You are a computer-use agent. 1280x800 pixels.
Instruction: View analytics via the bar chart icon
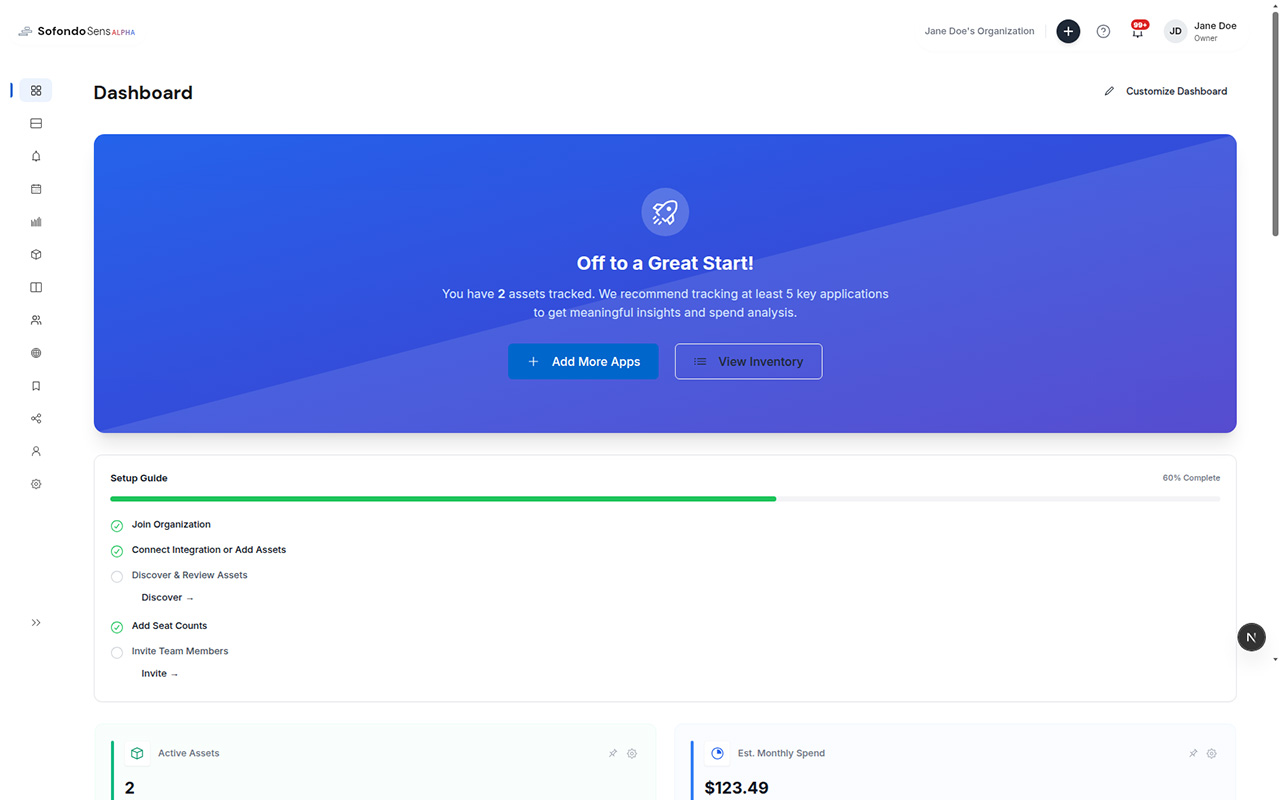[x=35, y=222]
